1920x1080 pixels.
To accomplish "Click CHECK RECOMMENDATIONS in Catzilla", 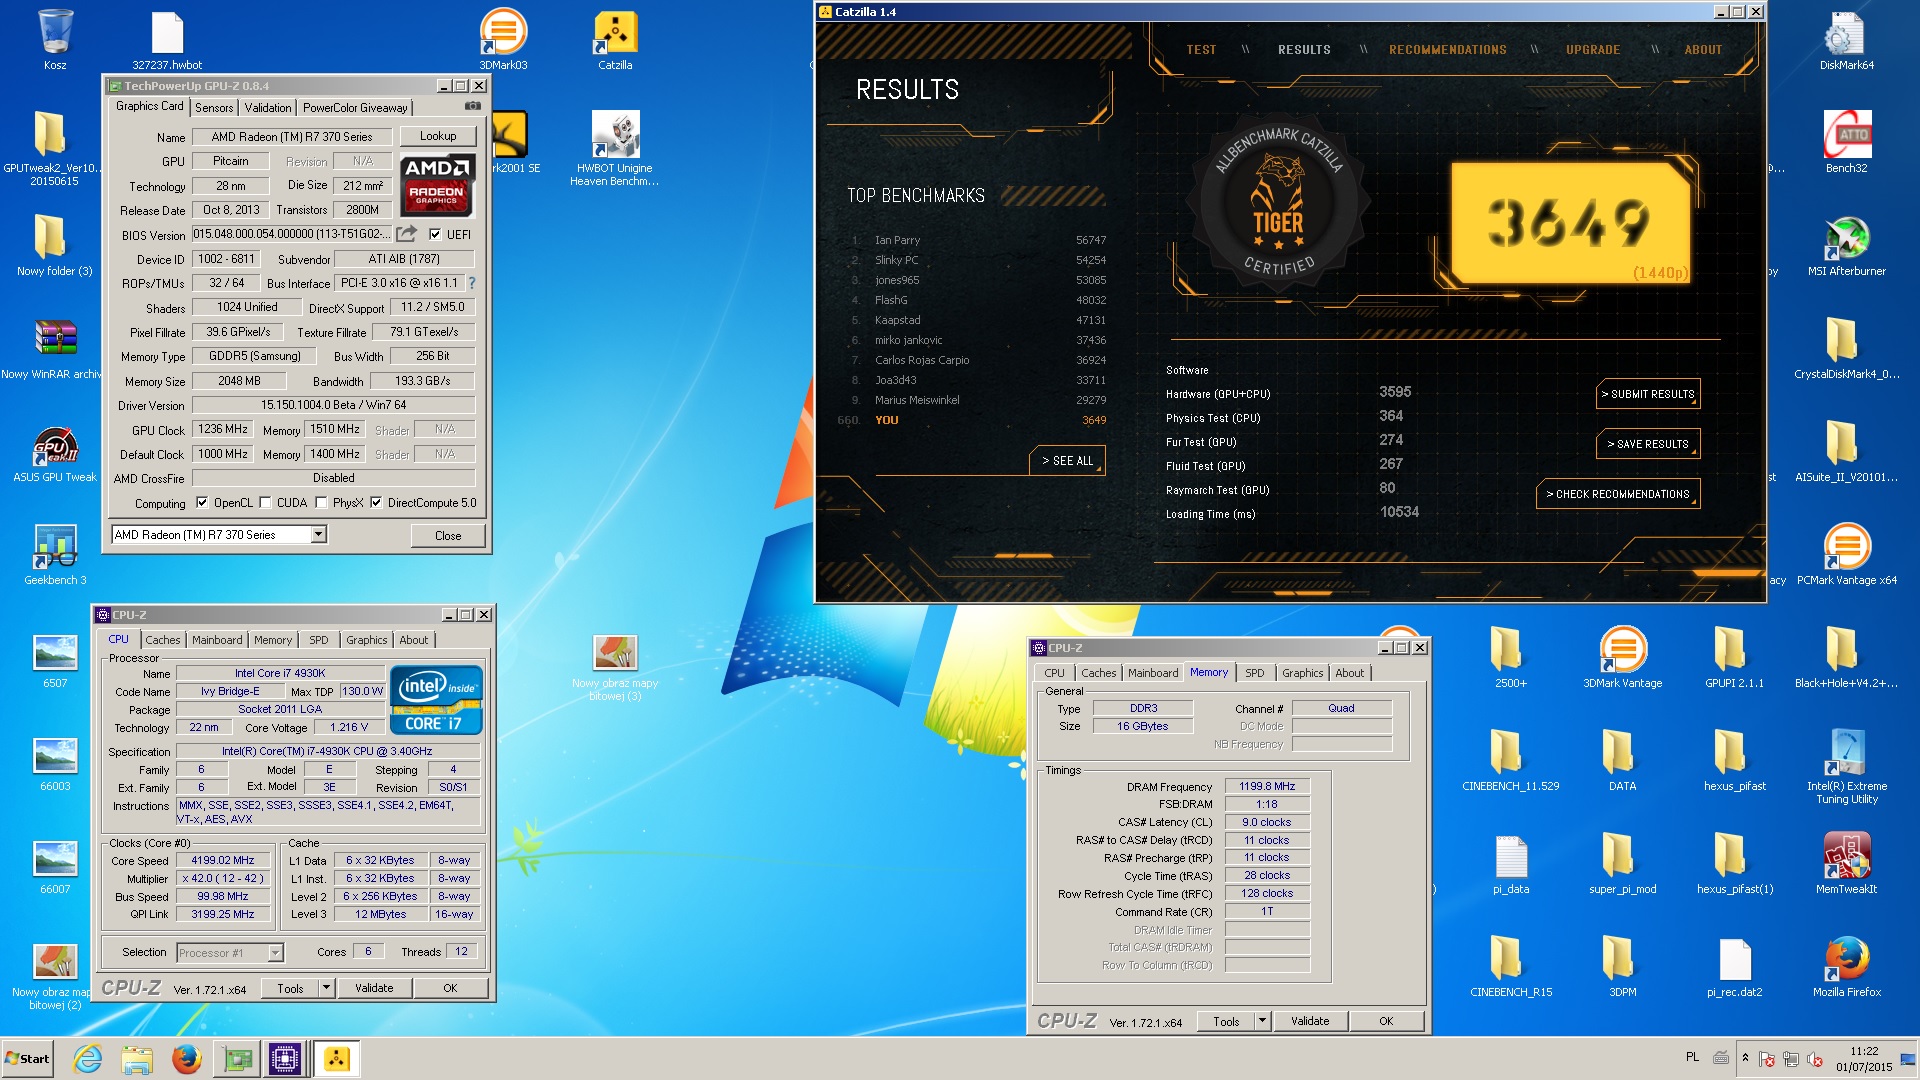I will (x=1618, y=494).
